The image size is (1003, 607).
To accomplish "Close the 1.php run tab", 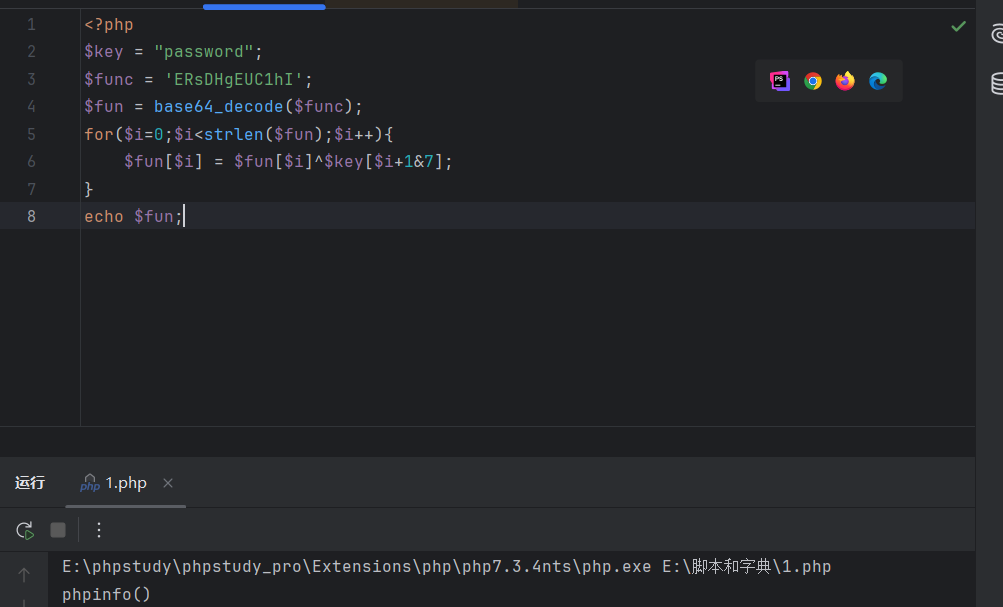I will pos(168,483).
